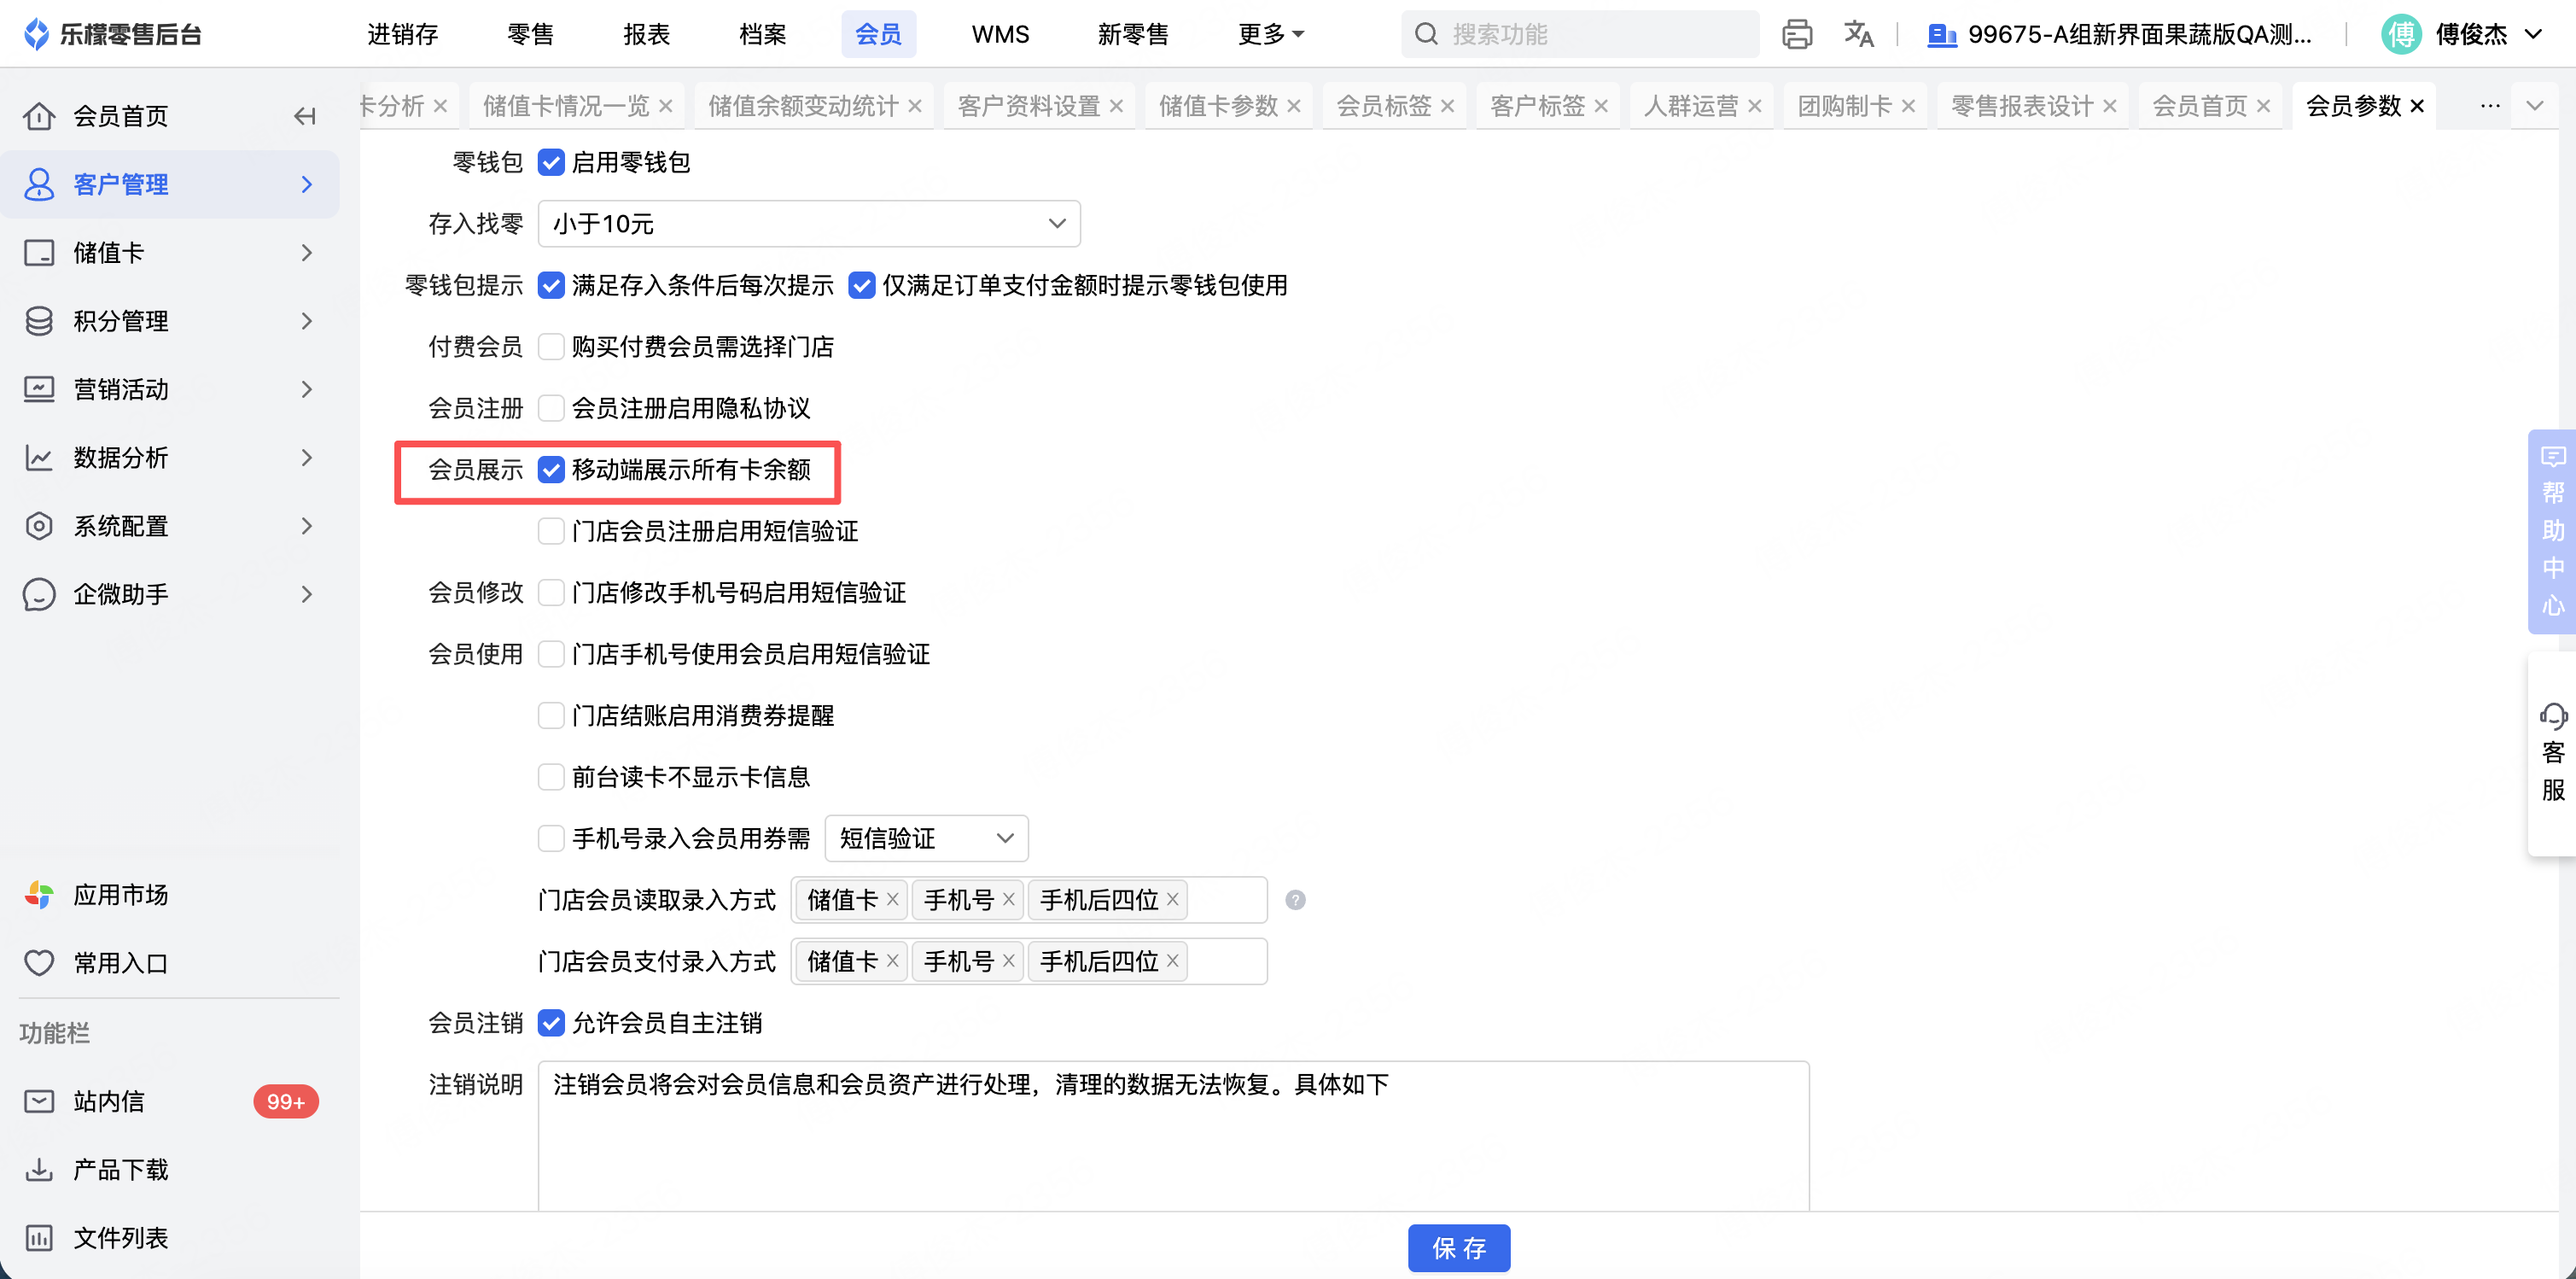Screen dimensions: 2576x1279
Task: Open the 短信验证 dropdown
Action: pos(926,838)
